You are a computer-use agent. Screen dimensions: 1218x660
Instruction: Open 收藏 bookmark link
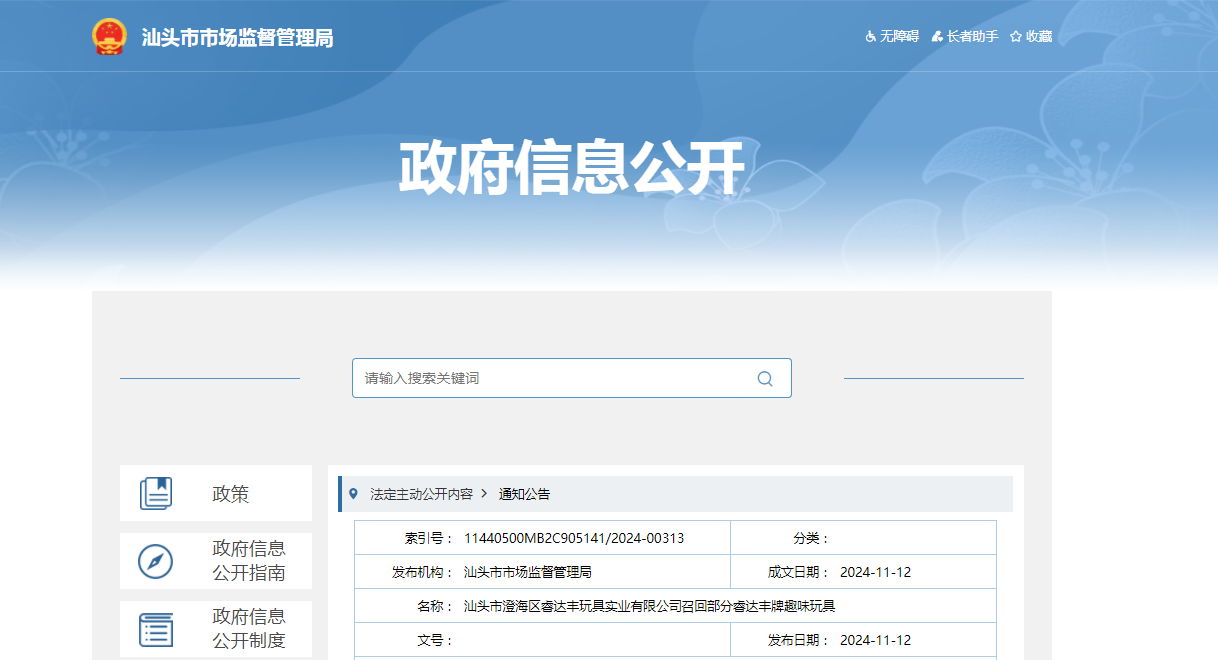point(1039,36)
